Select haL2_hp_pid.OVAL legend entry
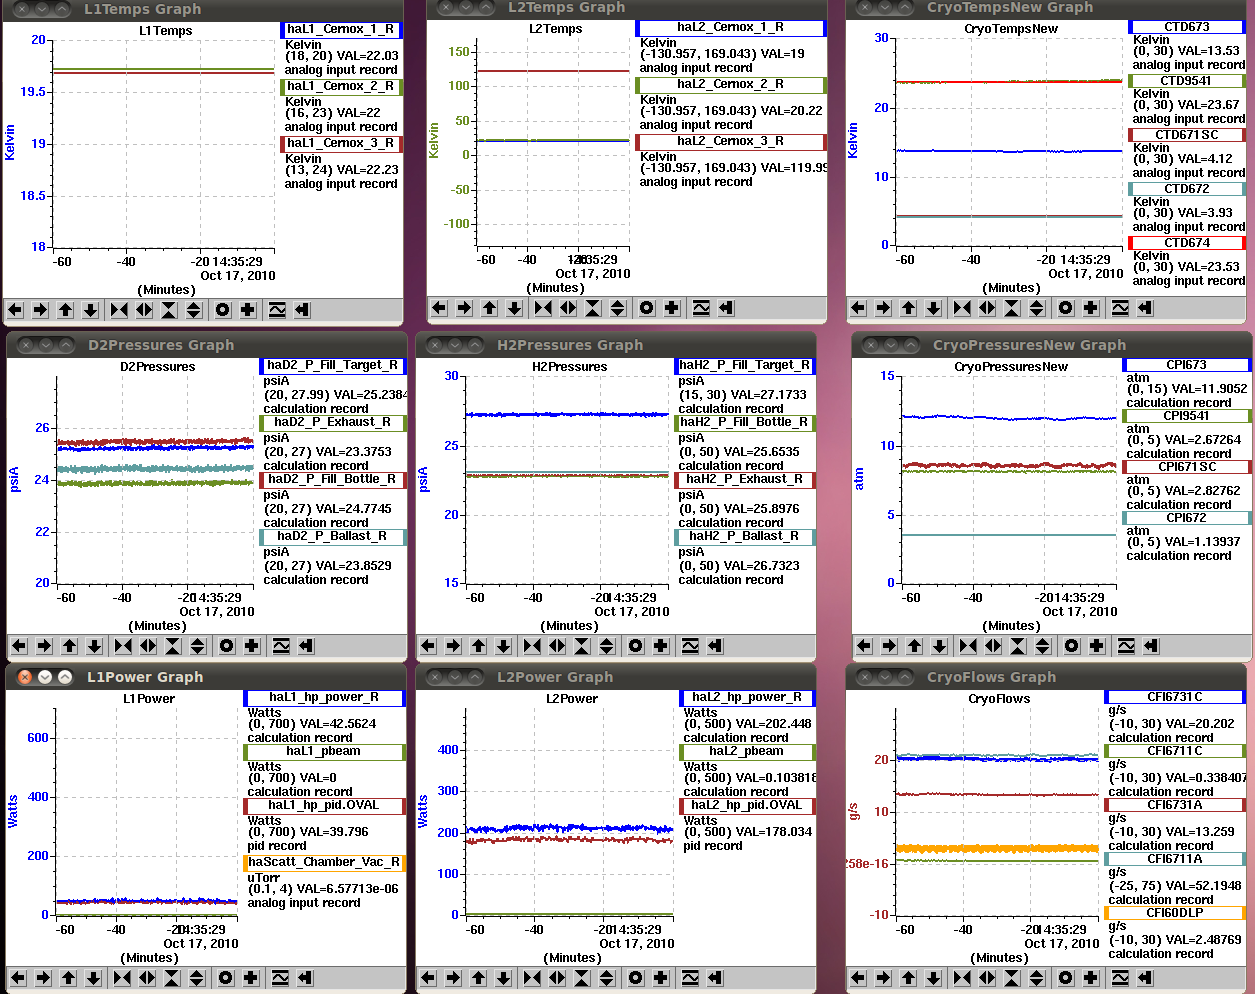Image resolution: width=1255 pixels, height=994 pixels. click(747, 806)
